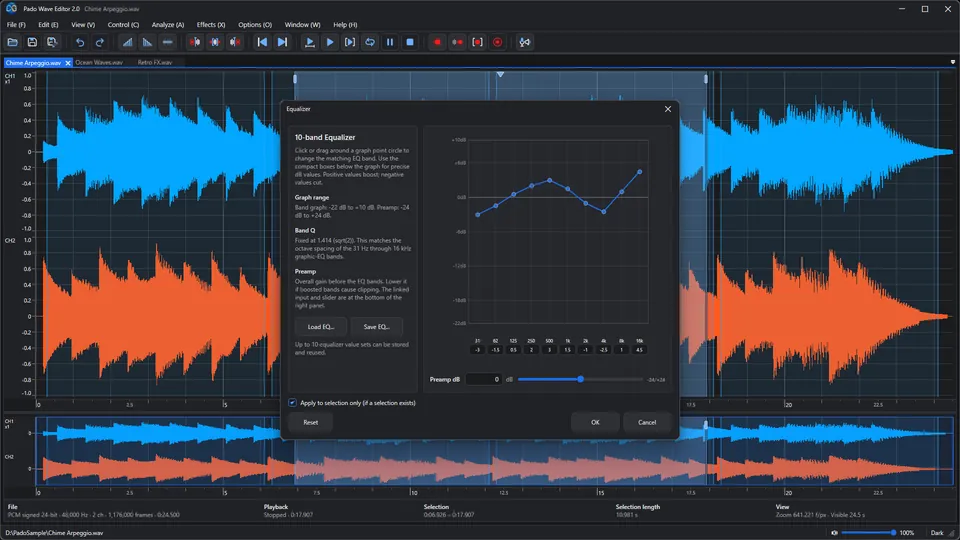The image size is (960, 540).
Task: Click the 62 Hz band value box
Action: pos(495,350)
